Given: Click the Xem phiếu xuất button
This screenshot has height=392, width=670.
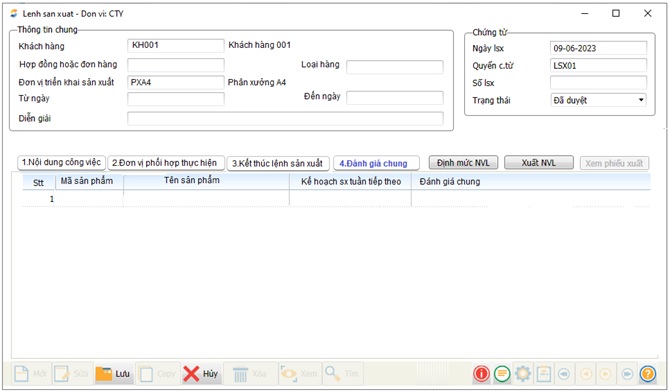Looking at the screenshot, I should coord(614,163).
